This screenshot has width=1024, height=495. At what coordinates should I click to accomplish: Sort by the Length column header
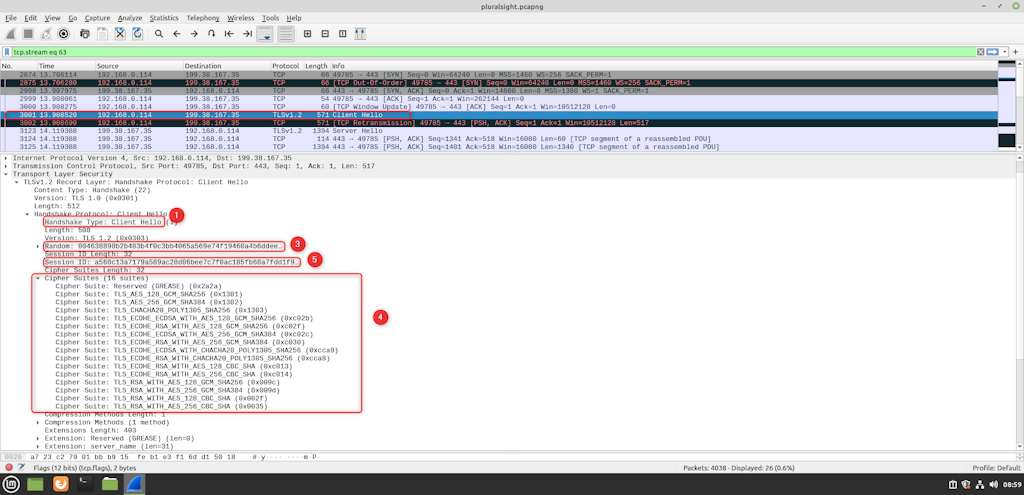[x=317, y=66]
